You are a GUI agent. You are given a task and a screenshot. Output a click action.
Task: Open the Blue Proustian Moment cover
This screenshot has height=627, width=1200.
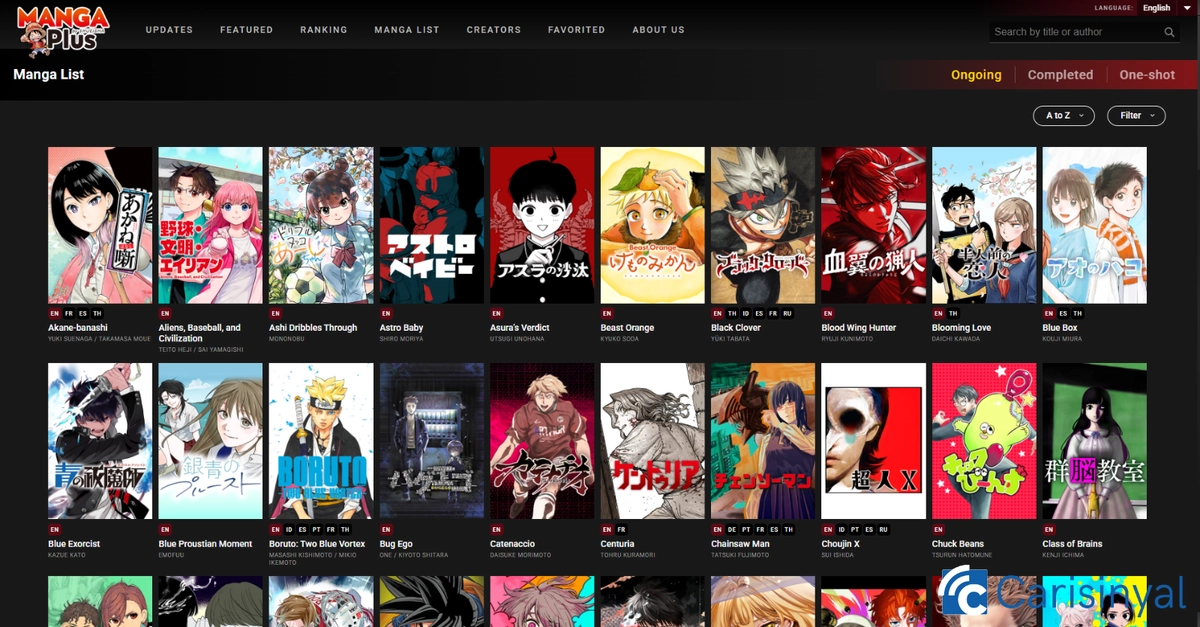point(211,442)
